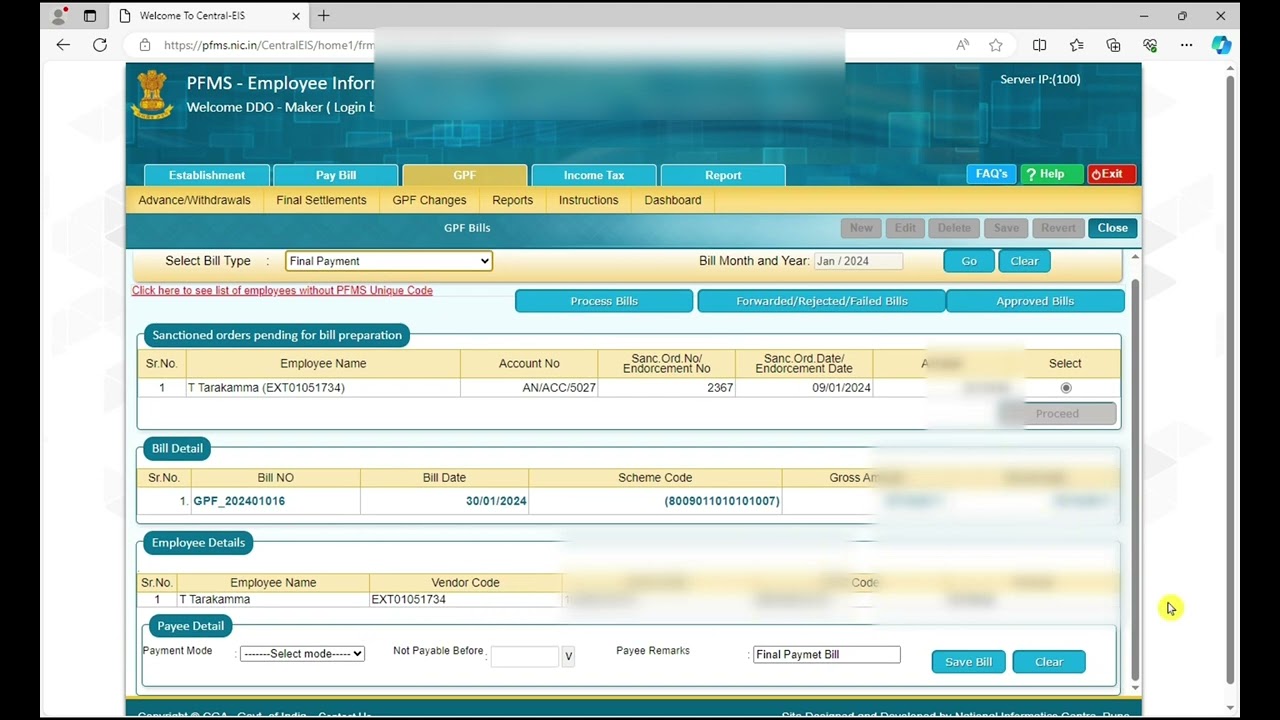Image resolution: width=1280 pixels, height=720 pixels.
Task: Click Process Bills button
Action: tap(604, 301)
